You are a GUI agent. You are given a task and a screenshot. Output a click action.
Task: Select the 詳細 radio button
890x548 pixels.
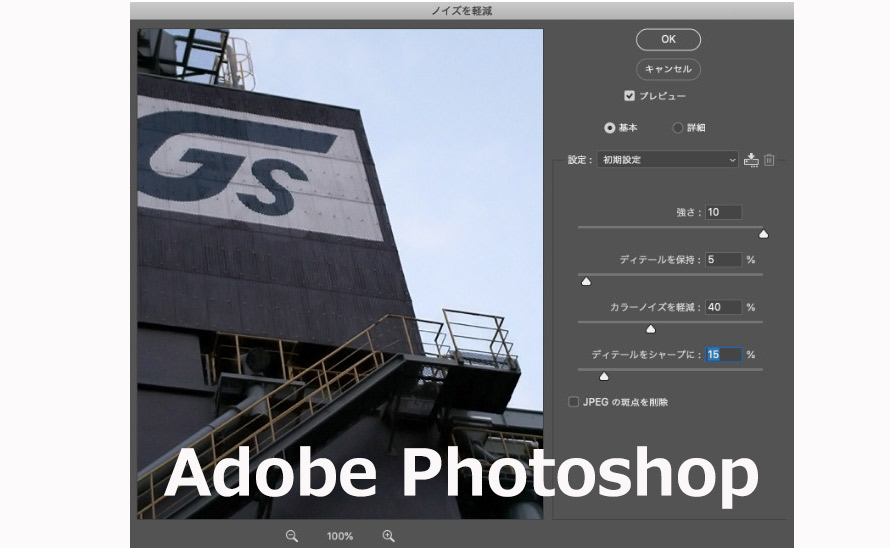(x=677, y=128)
